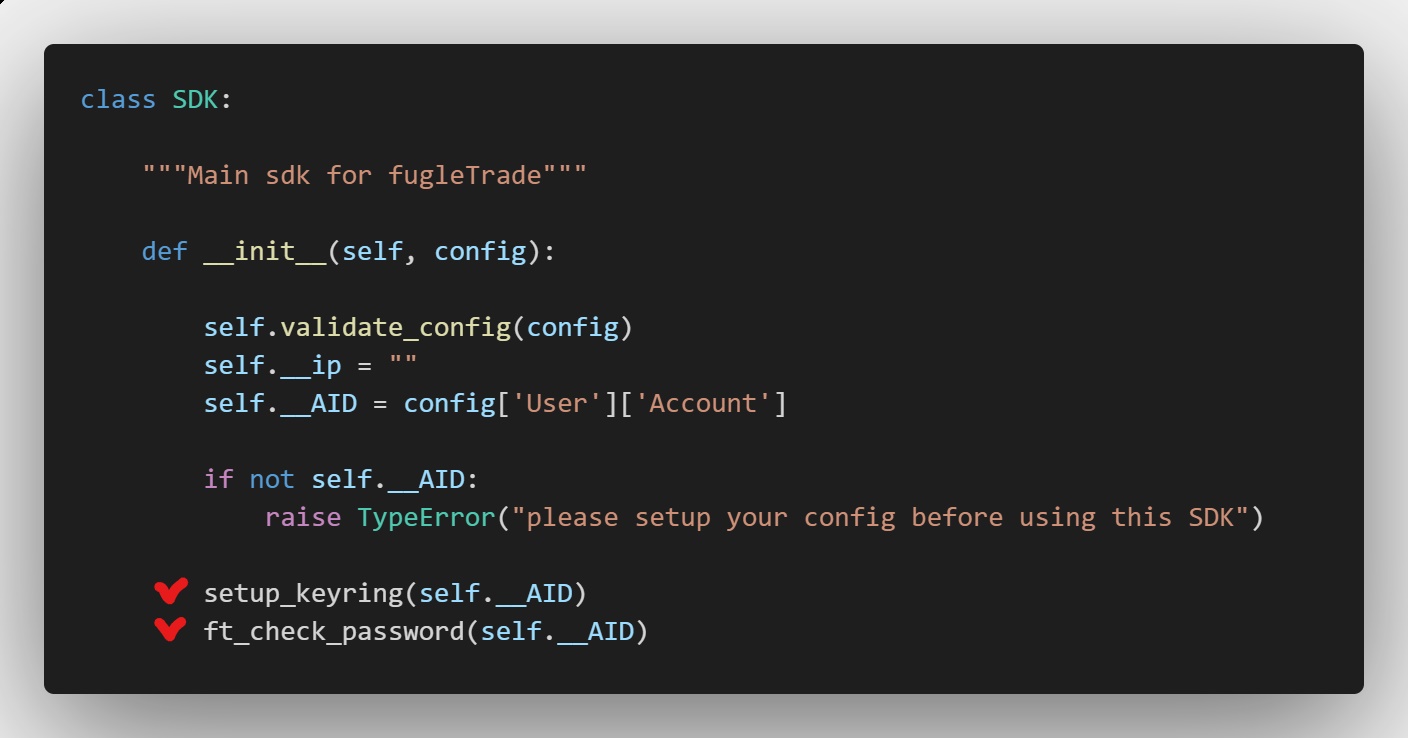Click the validate_config method call
Viewport: 1408px width, 738px height.
coord(396,327)
